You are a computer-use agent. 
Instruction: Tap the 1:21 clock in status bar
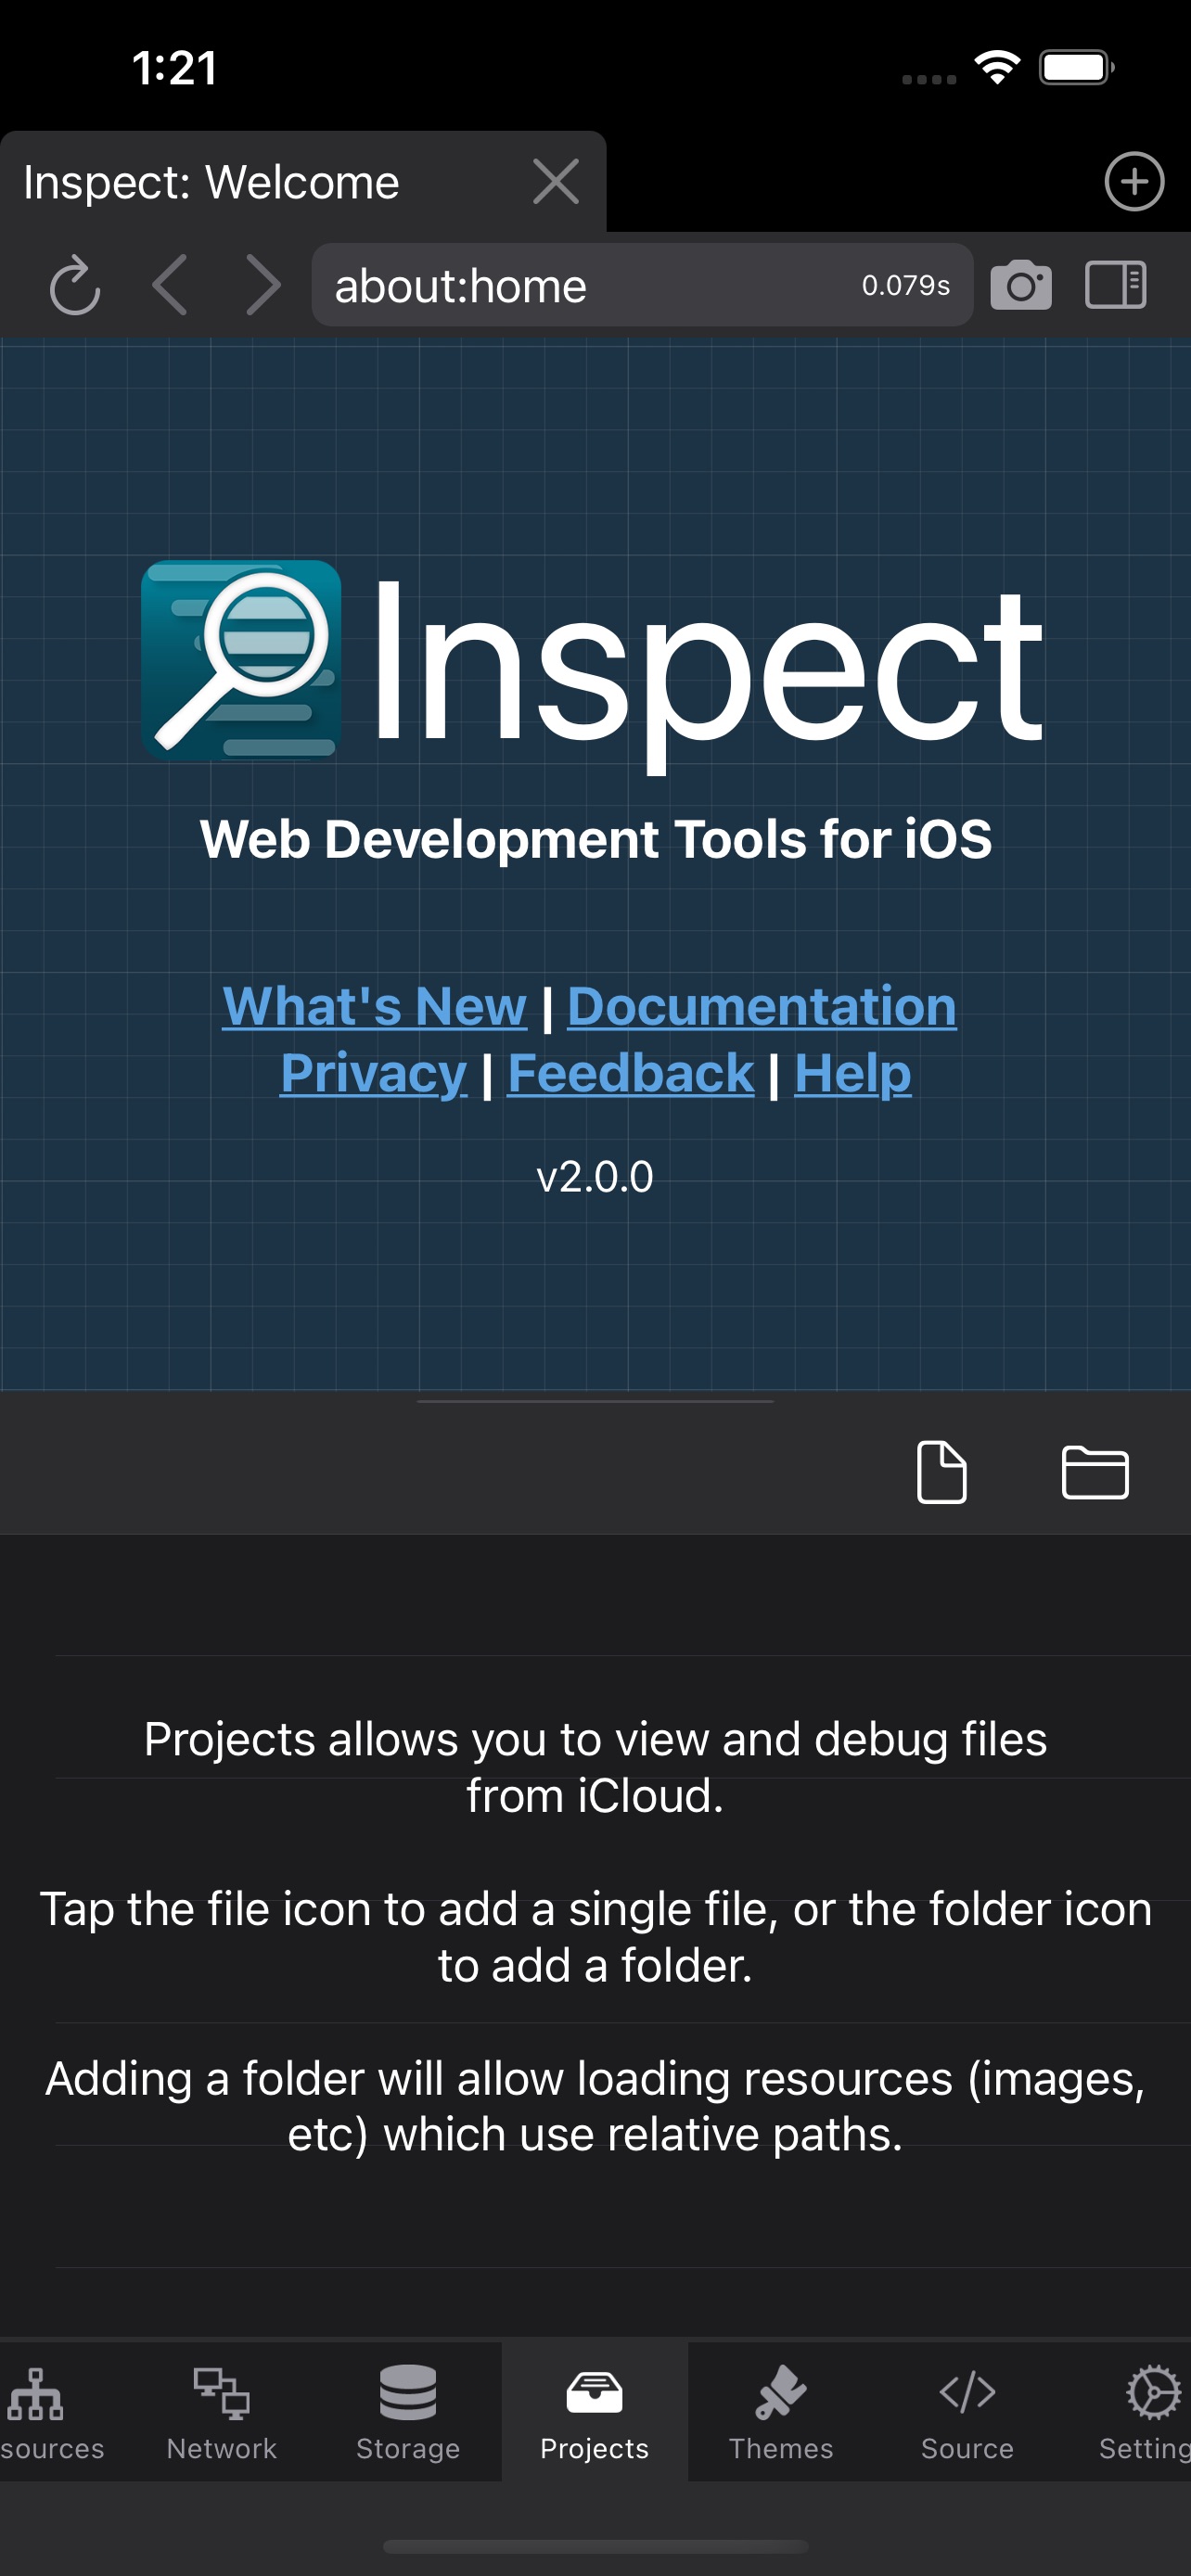point(175,68)
